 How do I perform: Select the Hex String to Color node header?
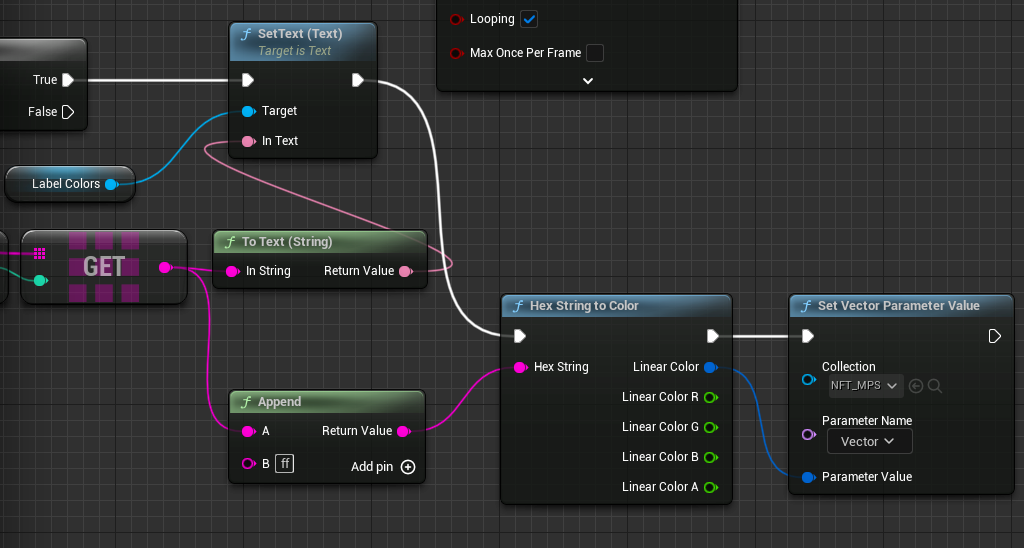616,306
